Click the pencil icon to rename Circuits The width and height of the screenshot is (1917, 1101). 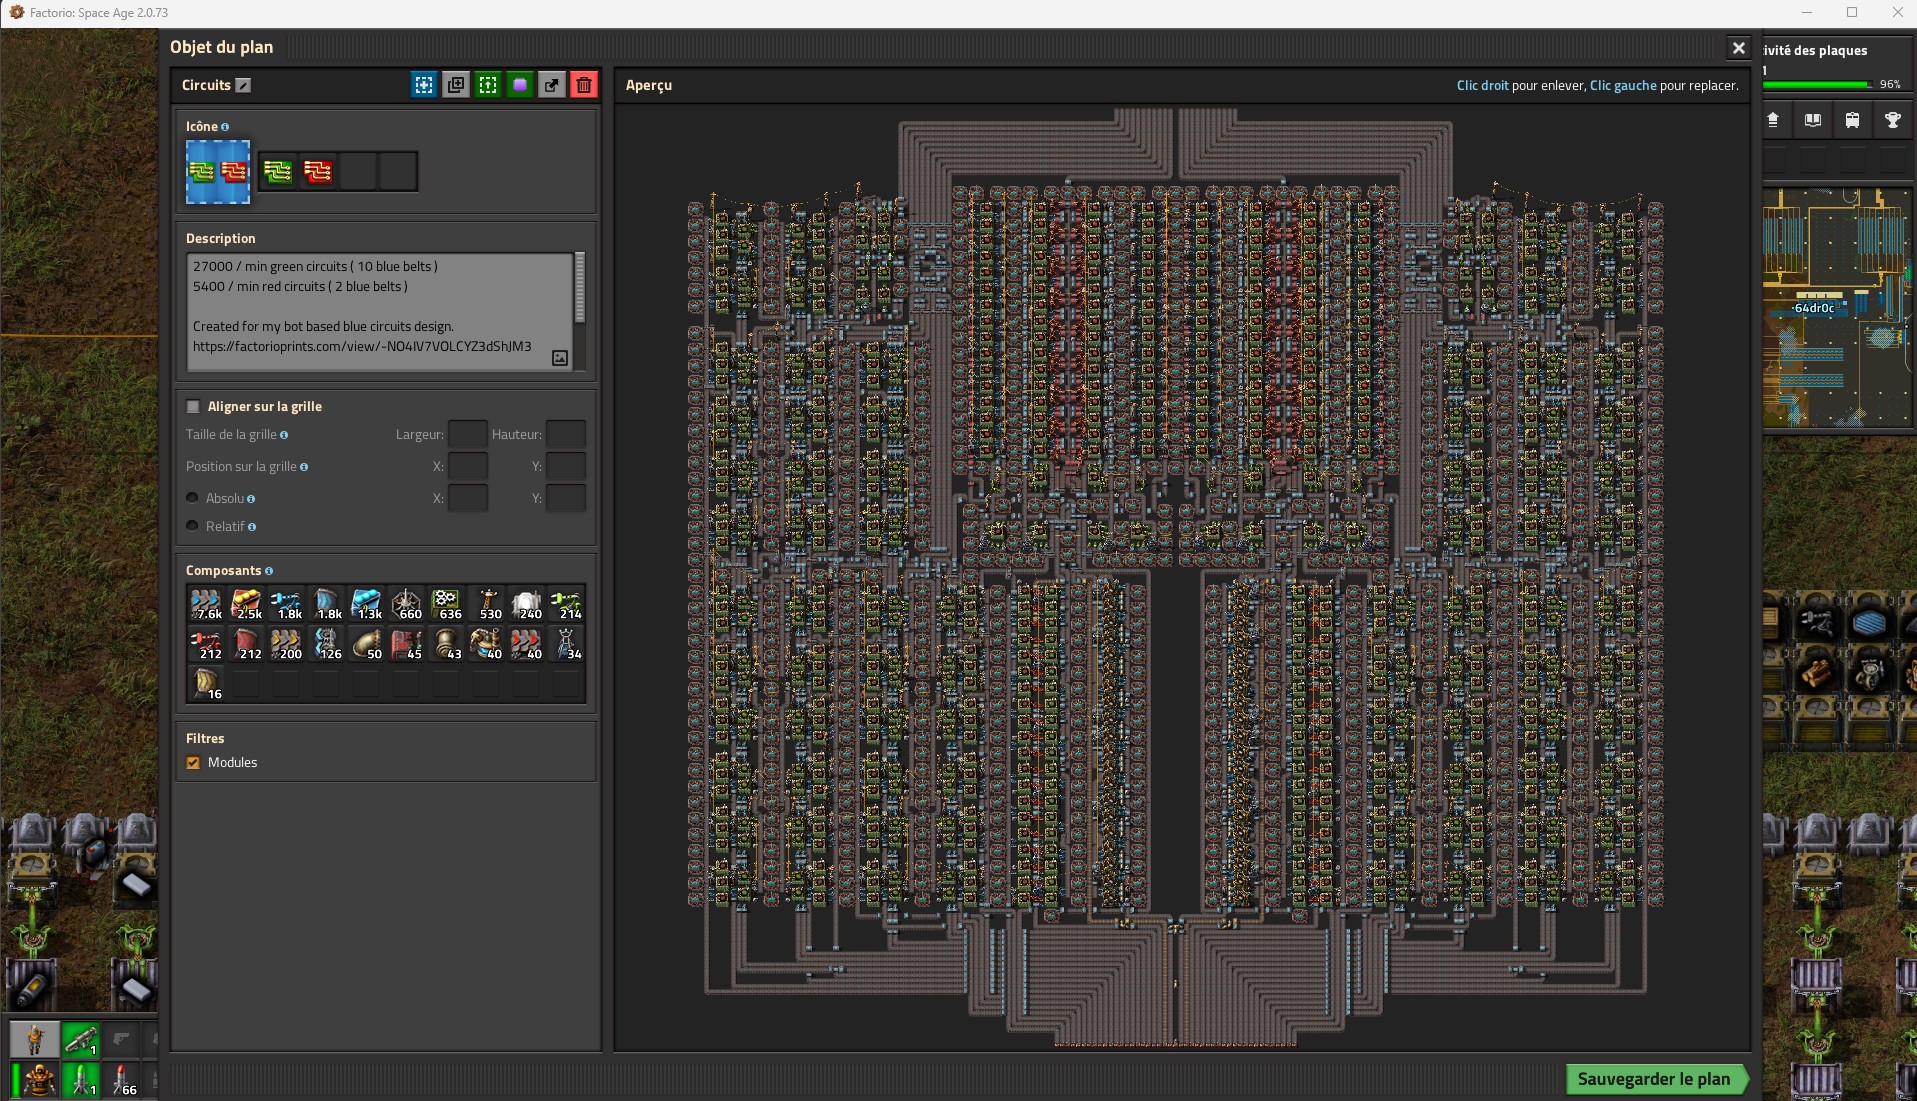pos(243,86)
